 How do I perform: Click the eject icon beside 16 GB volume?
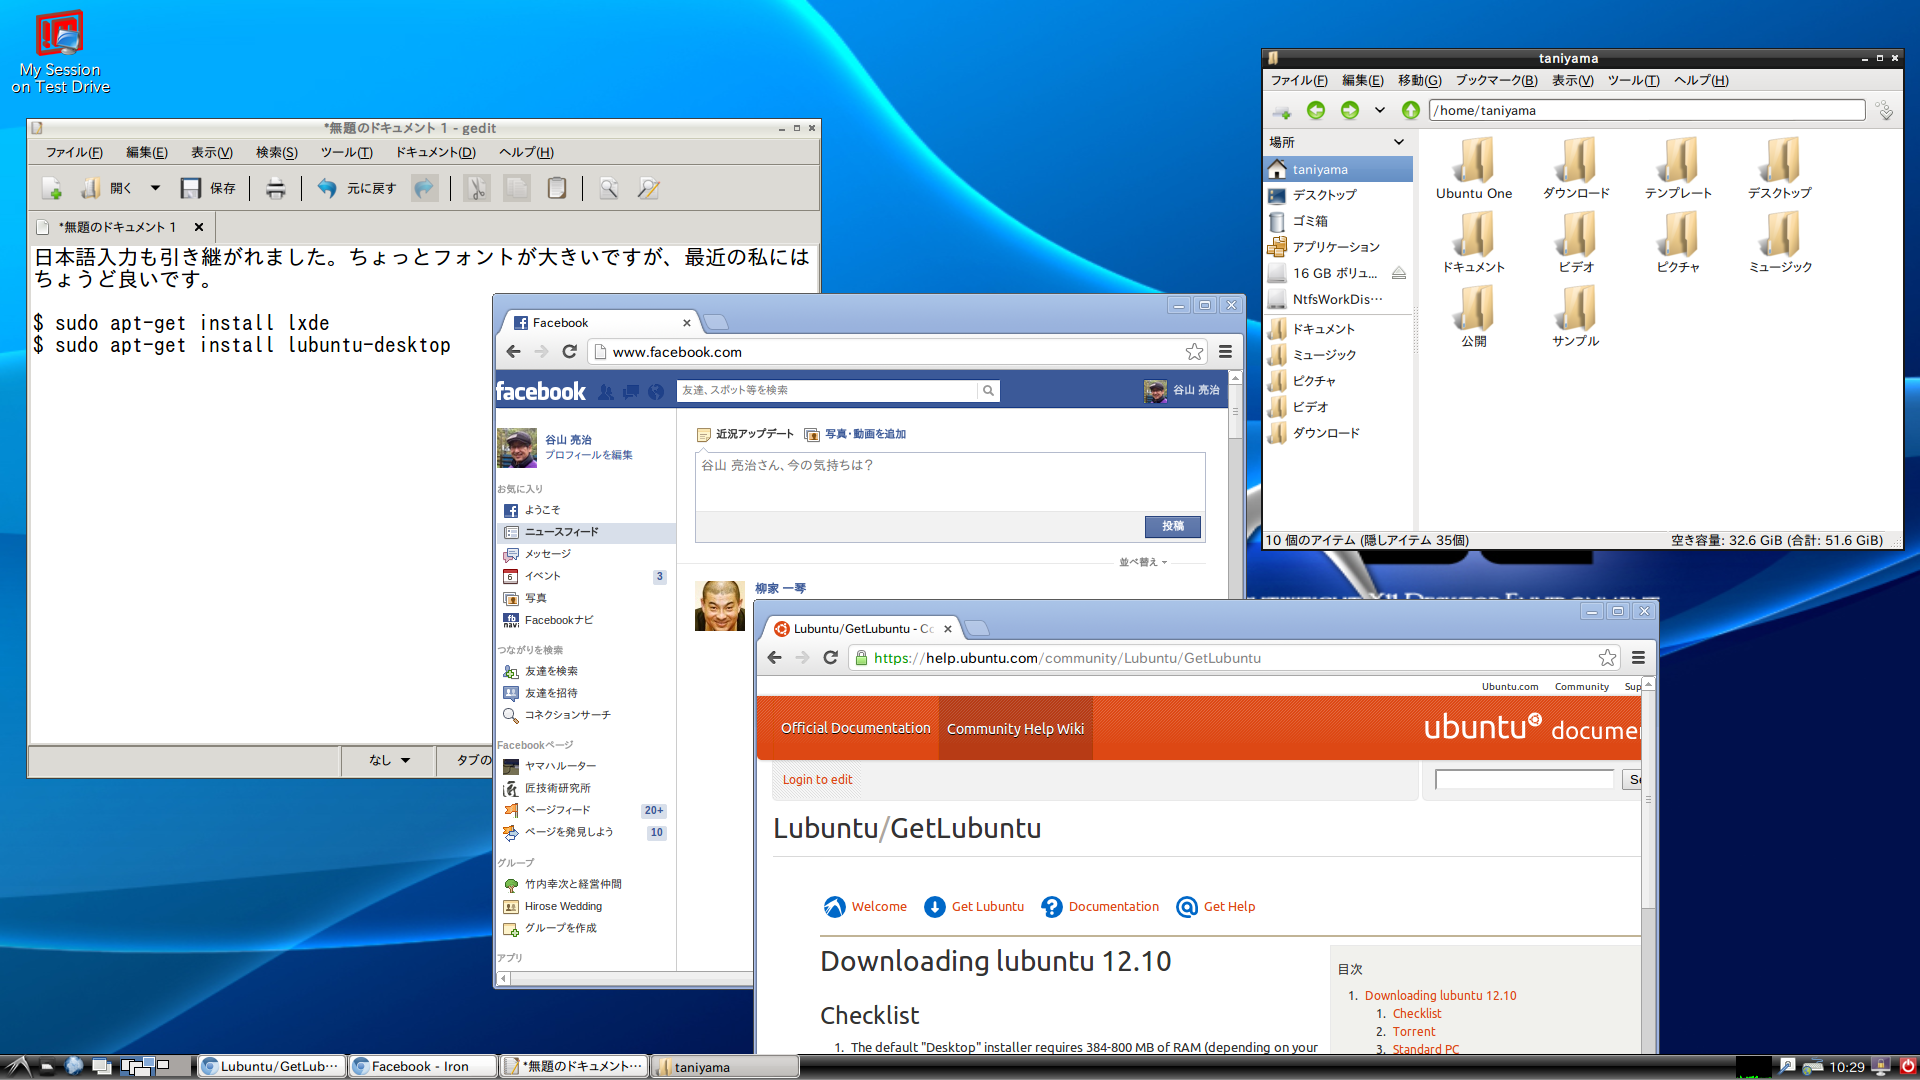coord(1399,273)
